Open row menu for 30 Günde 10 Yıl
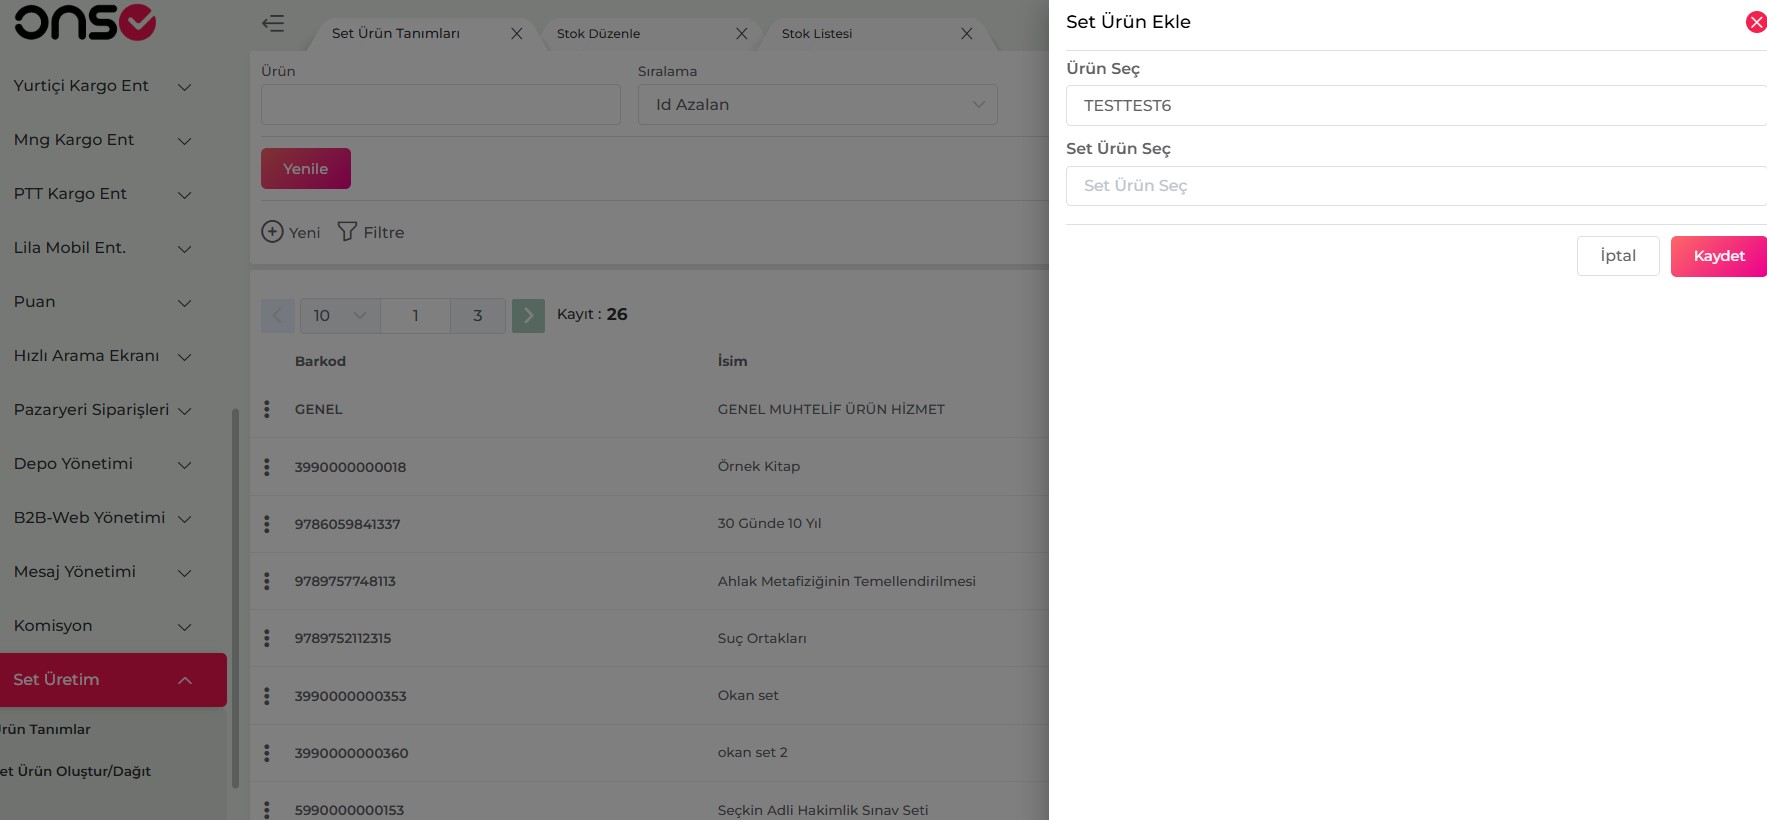 (267, 524)
